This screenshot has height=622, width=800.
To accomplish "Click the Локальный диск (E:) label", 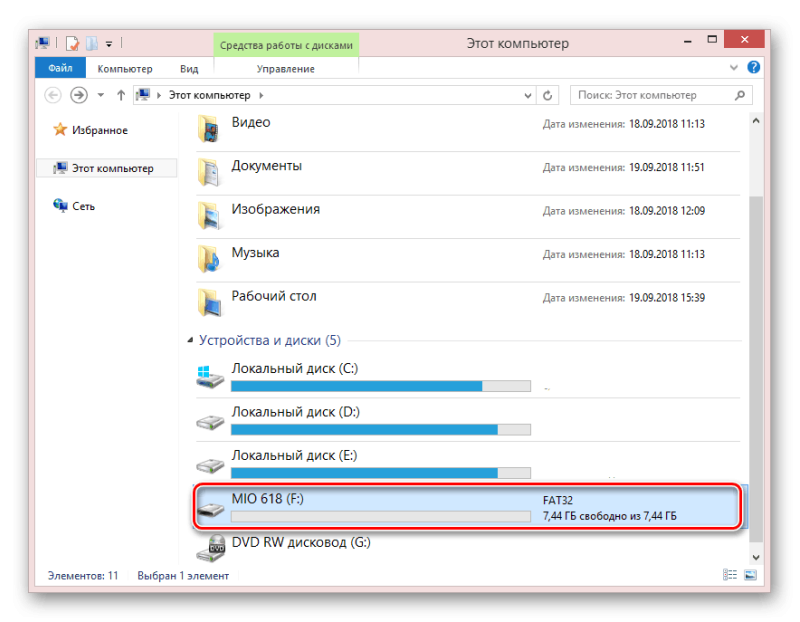I will point(294,455).
